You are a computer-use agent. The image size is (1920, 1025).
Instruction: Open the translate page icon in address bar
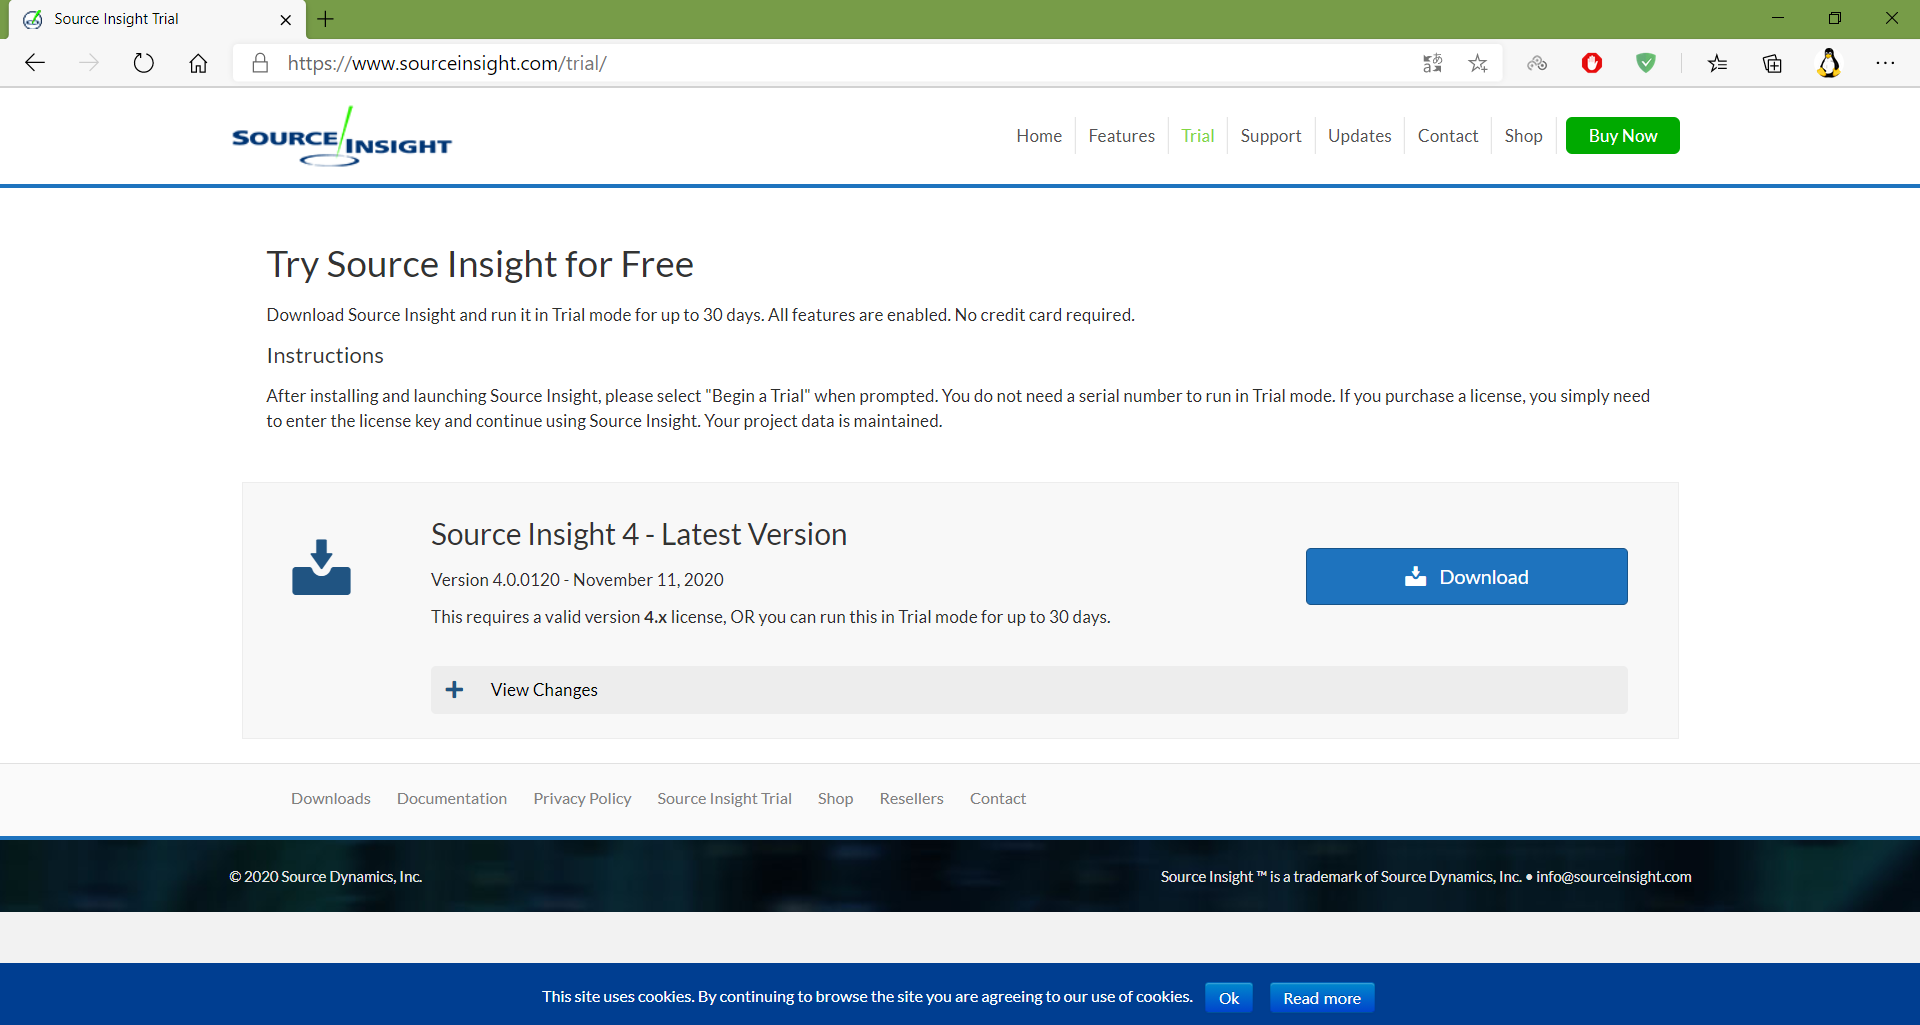point(1432,63)
